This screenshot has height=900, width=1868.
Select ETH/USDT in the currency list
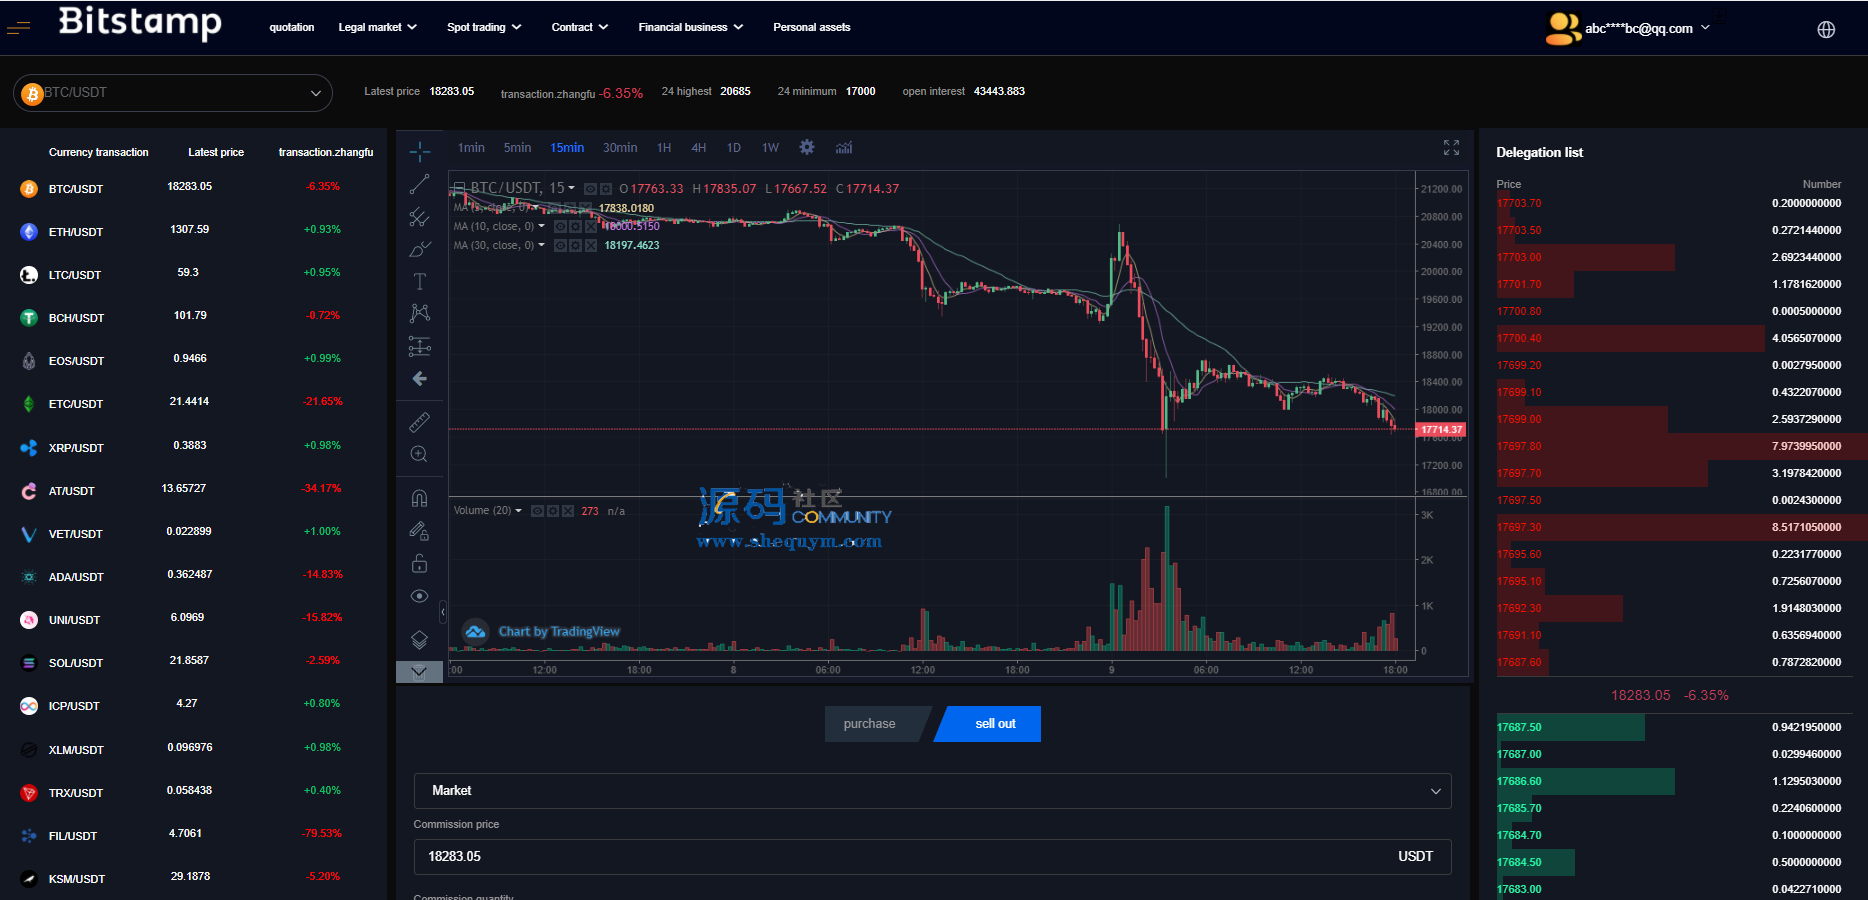point(194,232)
